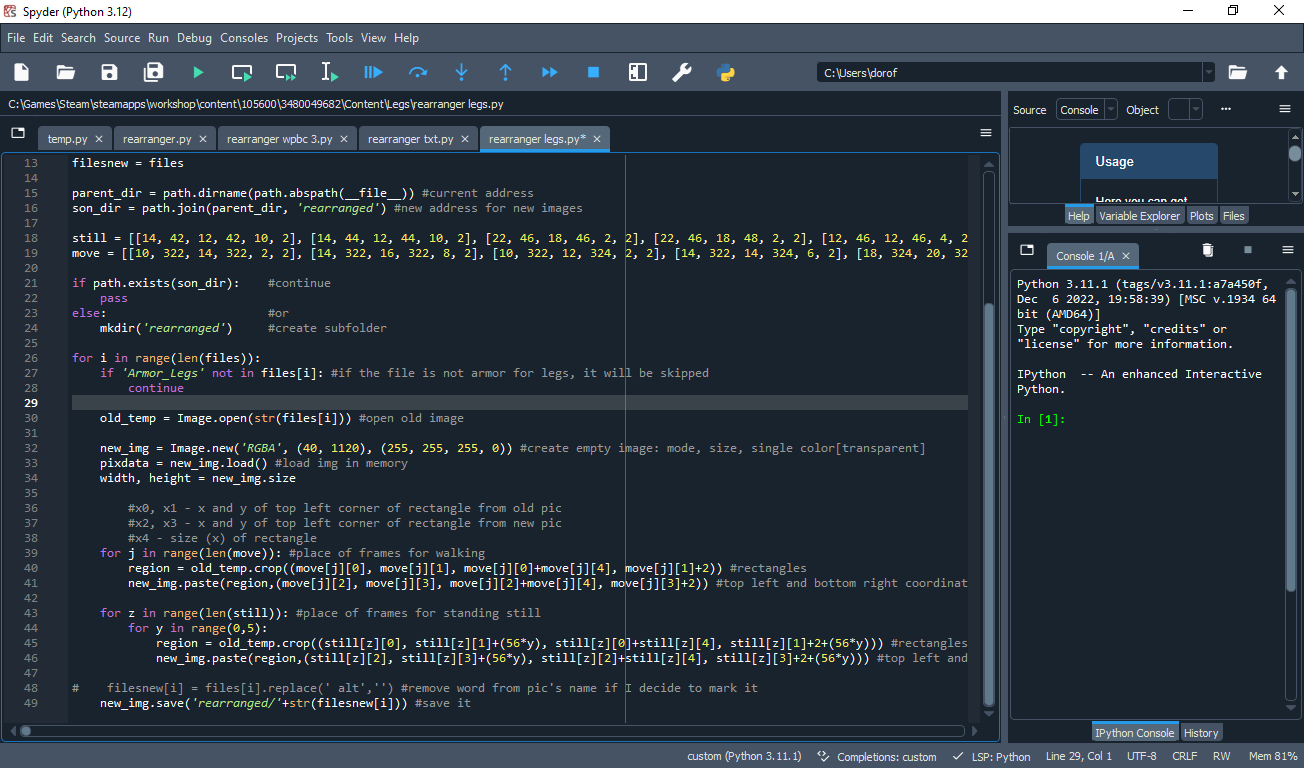Open Tools menu

pyautogui.click(x=340, y=38)
